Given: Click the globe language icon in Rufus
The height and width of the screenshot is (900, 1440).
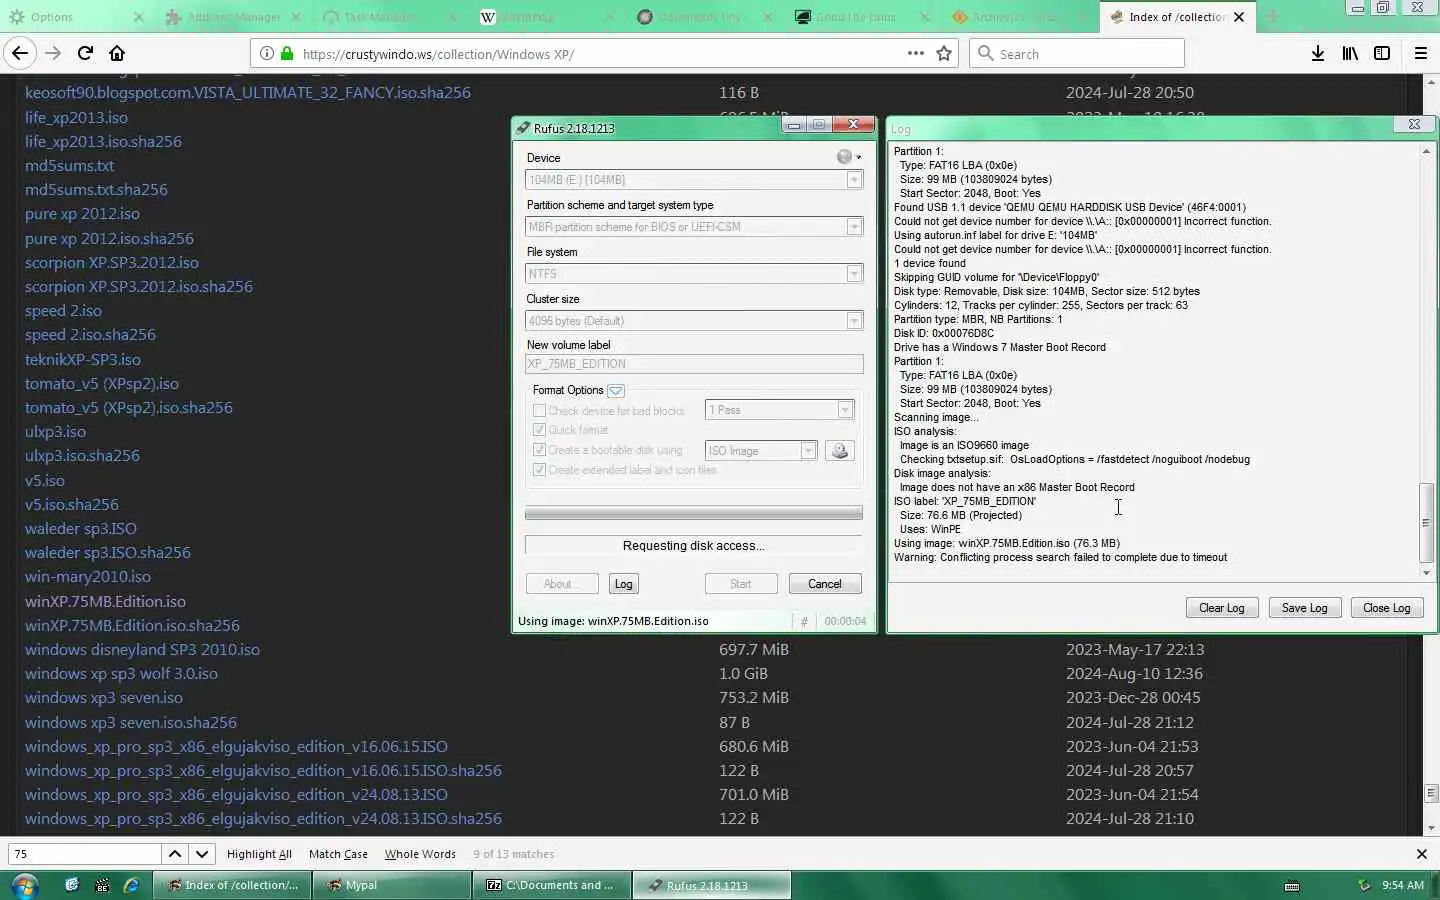Looking at the screenshot, I should pyautogui.click(x=845, y=157).
